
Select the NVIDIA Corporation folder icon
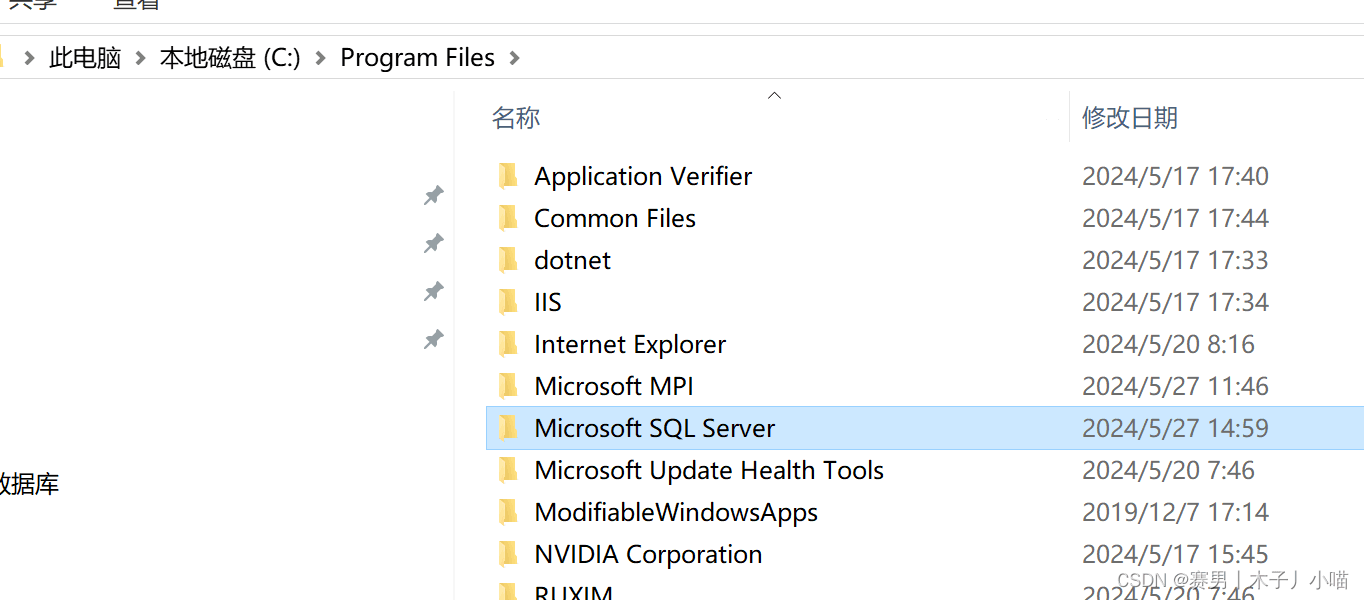509,555
